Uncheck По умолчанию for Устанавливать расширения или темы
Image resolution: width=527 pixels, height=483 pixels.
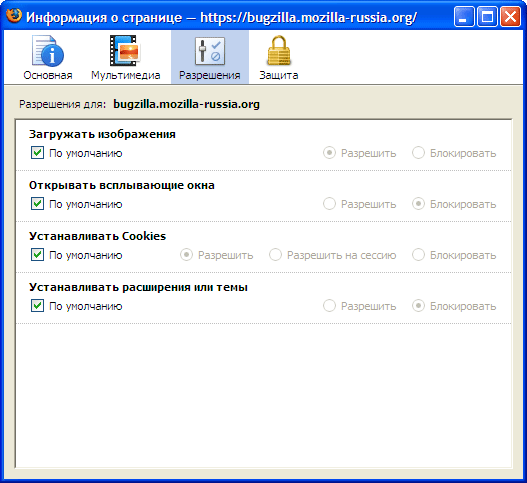click(x=37, y=306)
